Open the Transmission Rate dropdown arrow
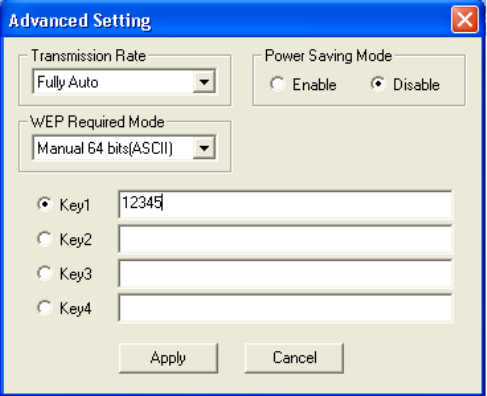487x396 pixels. tap(204, 81)
